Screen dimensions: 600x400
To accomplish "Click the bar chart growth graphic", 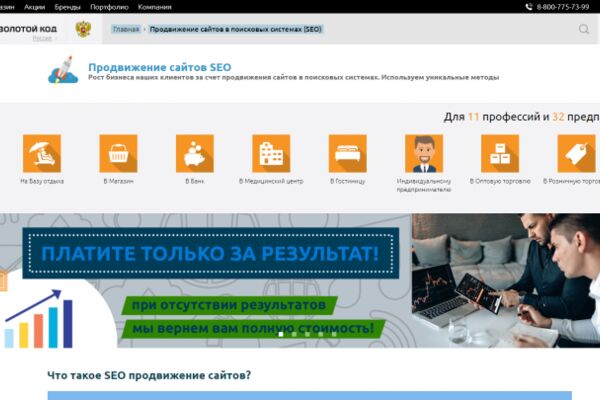I will point(38,319).
